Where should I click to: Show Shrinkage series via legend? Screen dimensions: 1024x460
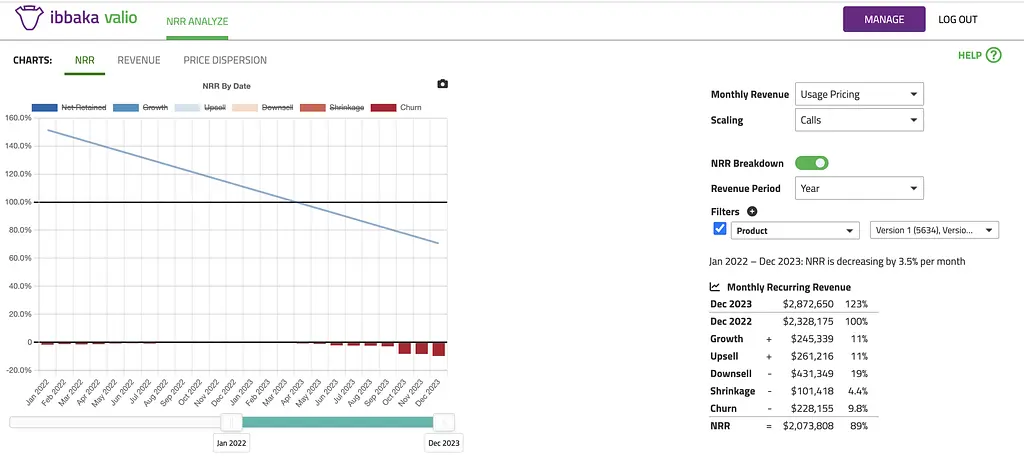[x=314, y=107]
